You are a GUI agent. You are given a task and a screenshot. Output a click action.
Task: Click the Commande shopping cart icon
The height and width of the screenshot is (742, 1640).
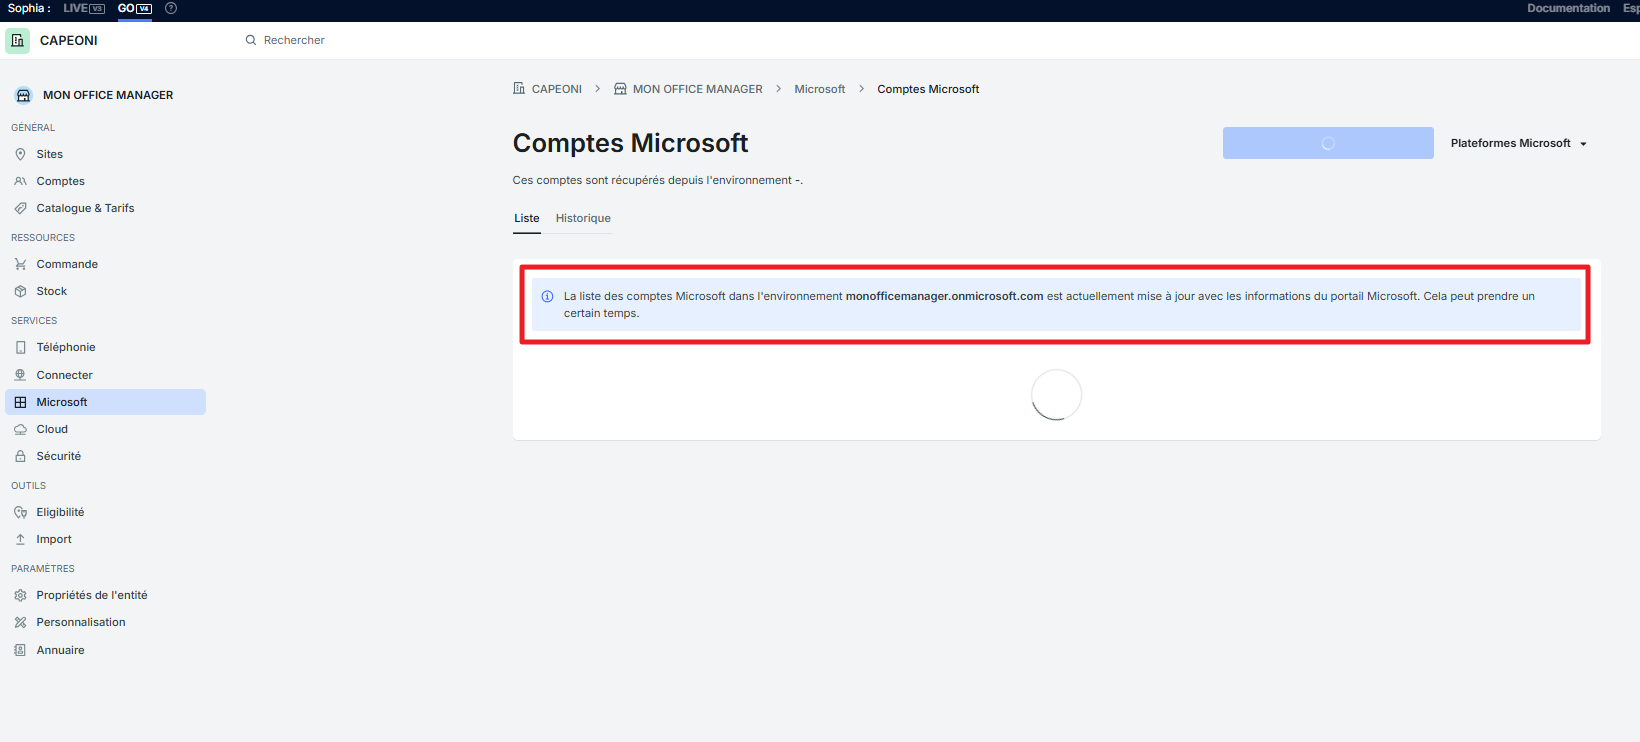tap(20, 264)
